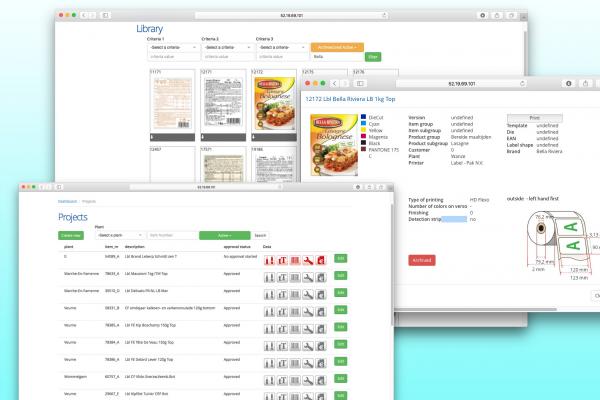Screen dimensions: 600x400
Task: Open wrench icon in the No approval started row
Action: point(308,260)
